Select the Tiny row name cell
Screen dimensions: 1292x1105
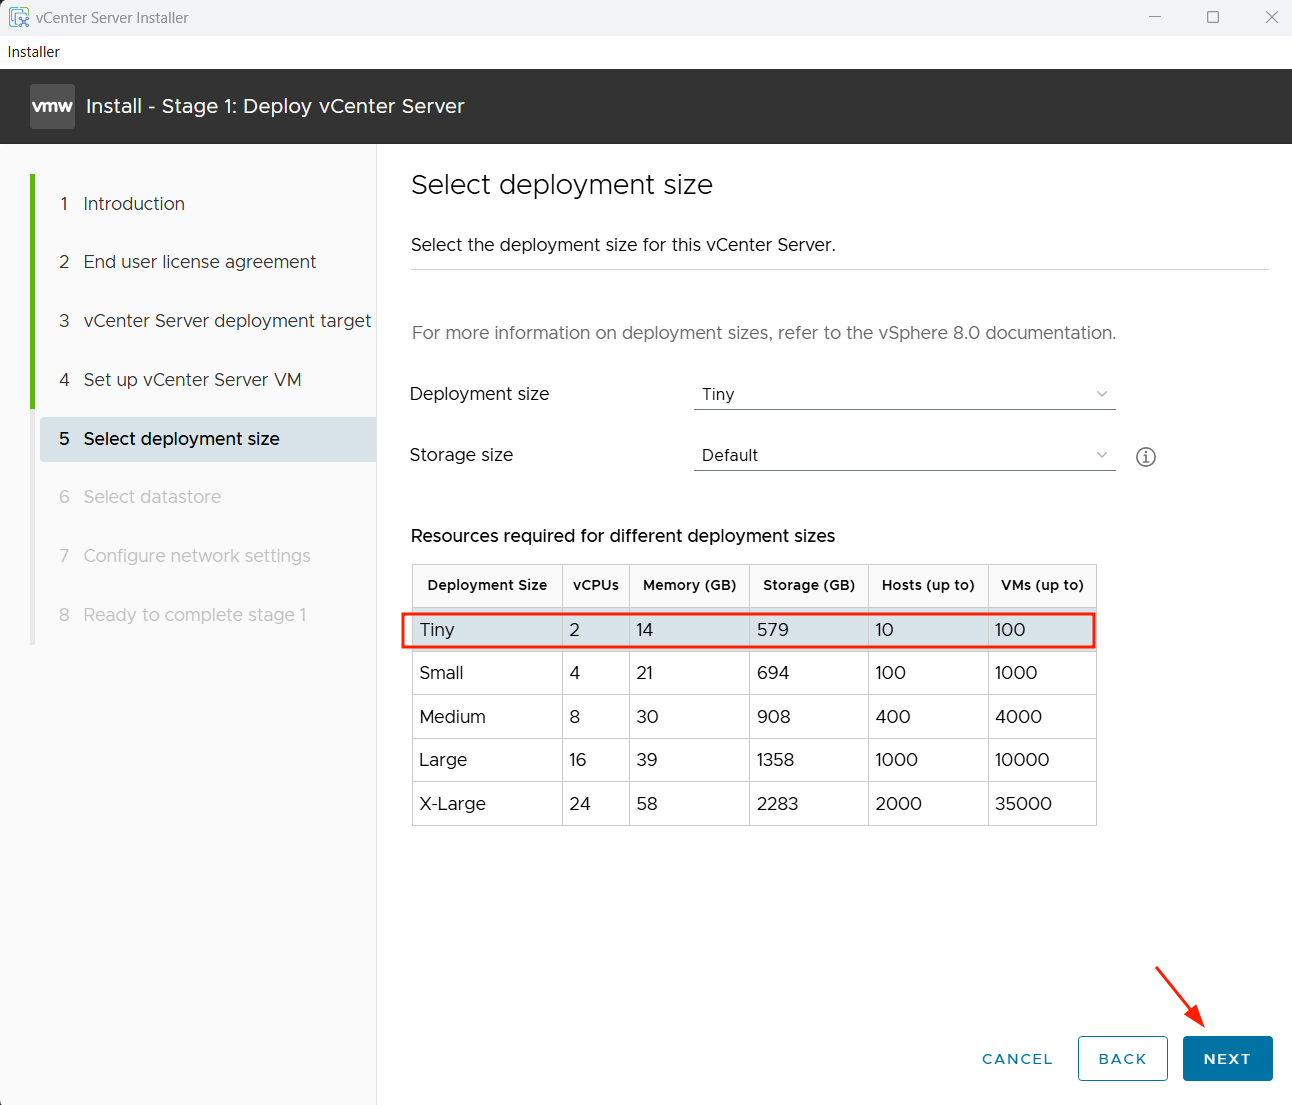487,630
